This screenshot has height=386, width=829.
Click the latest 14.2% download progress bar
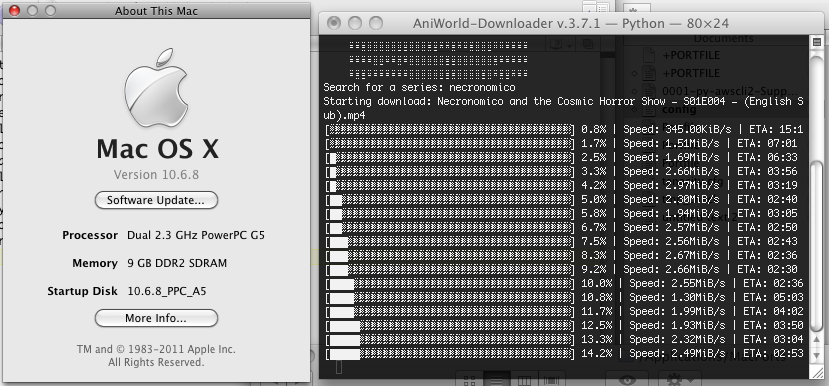click(x=450, y=353)
